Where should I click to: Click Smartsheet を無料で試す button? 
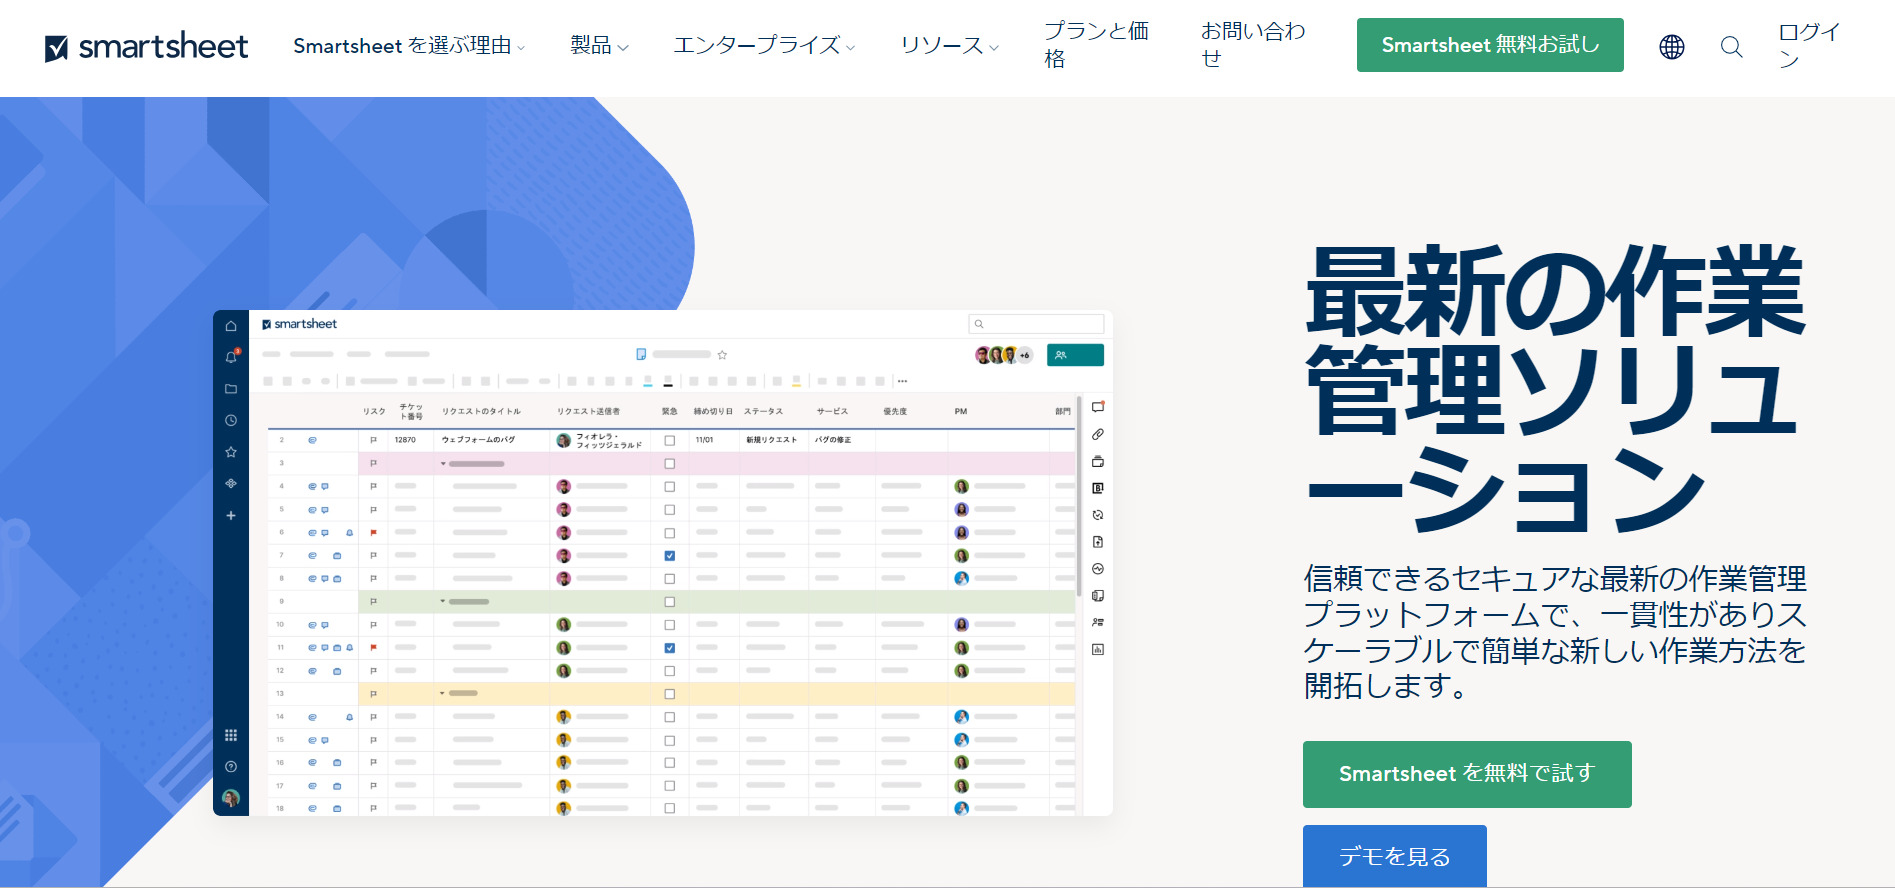click(x=1467, y=774)
